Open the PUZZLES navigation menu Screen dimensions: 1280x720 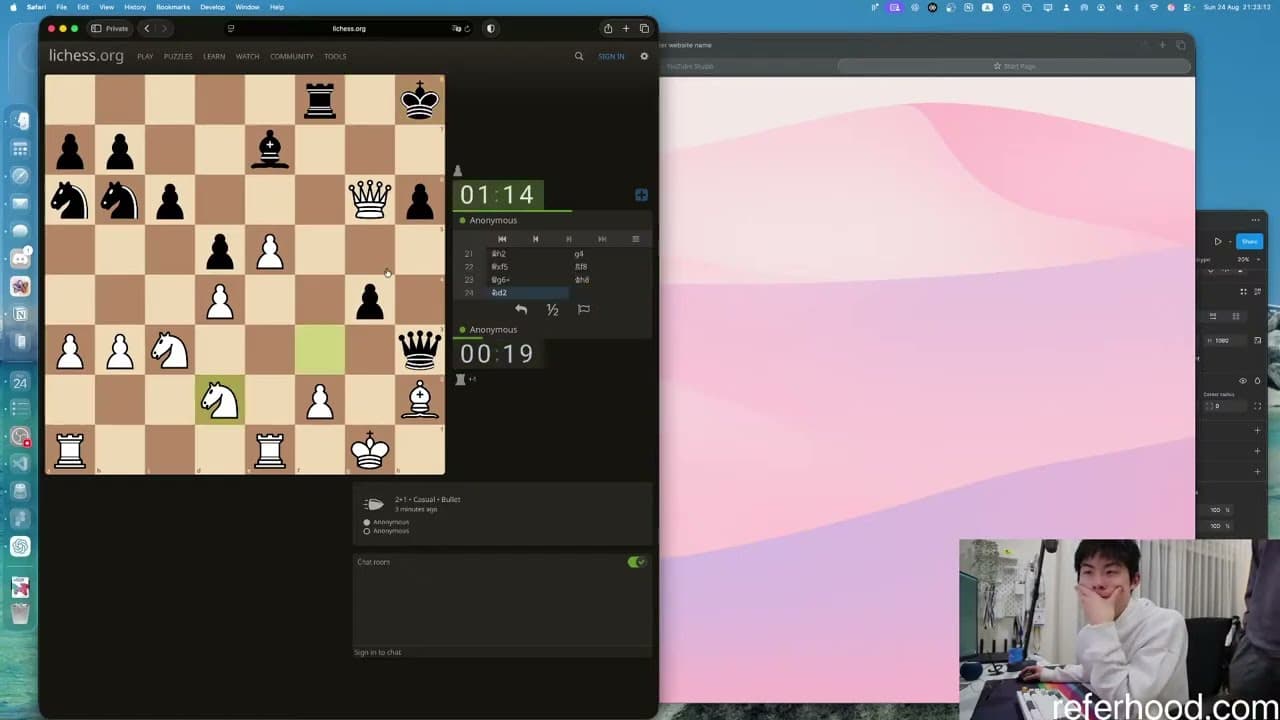coord(178,57)
